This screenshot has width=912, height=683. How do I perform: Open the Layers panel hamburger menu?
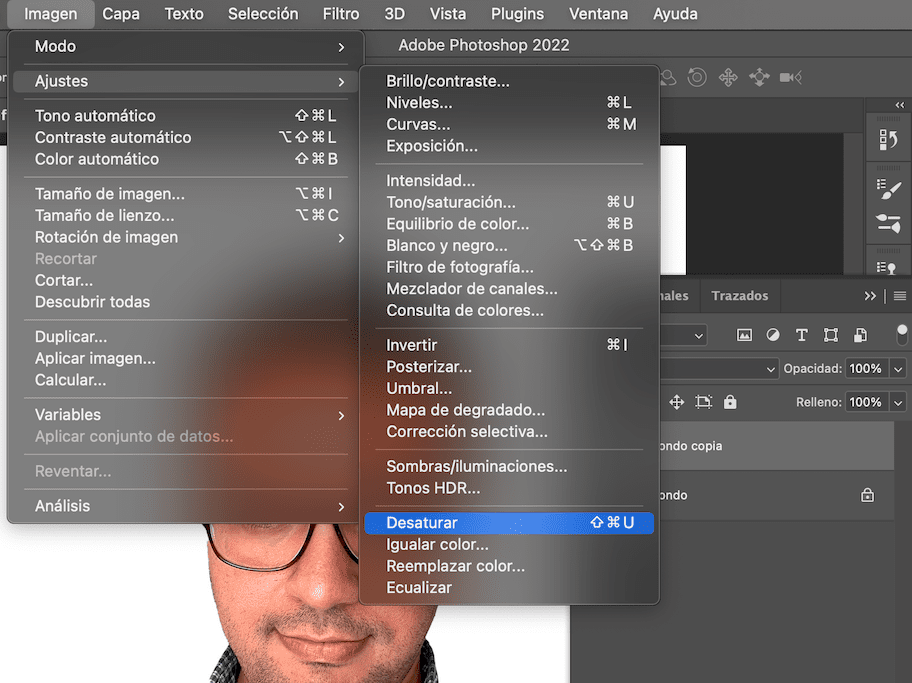coord(900,296)
